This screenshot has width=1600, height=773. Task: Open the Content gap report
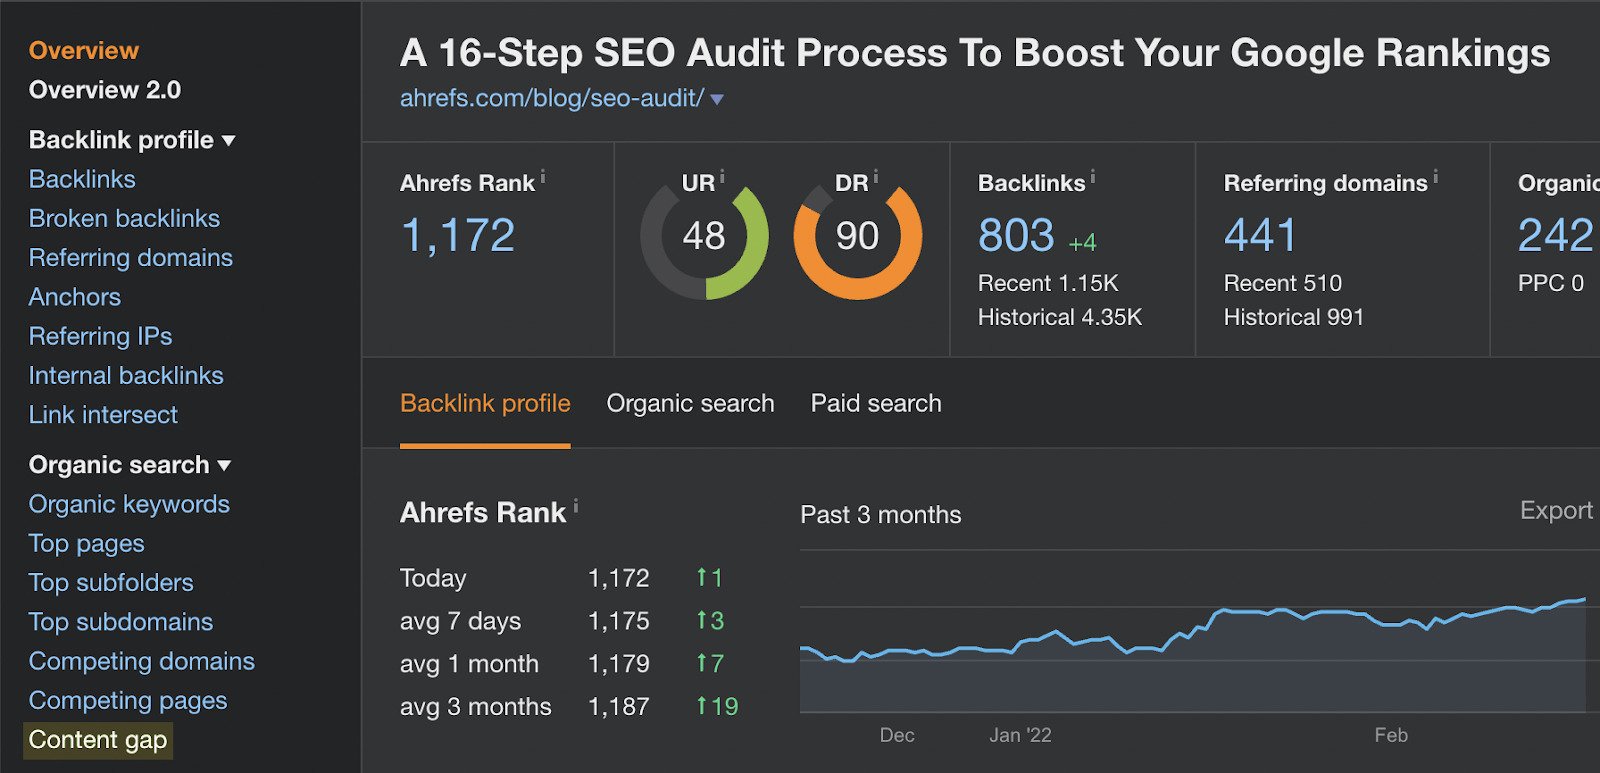[x=98, y=740]
